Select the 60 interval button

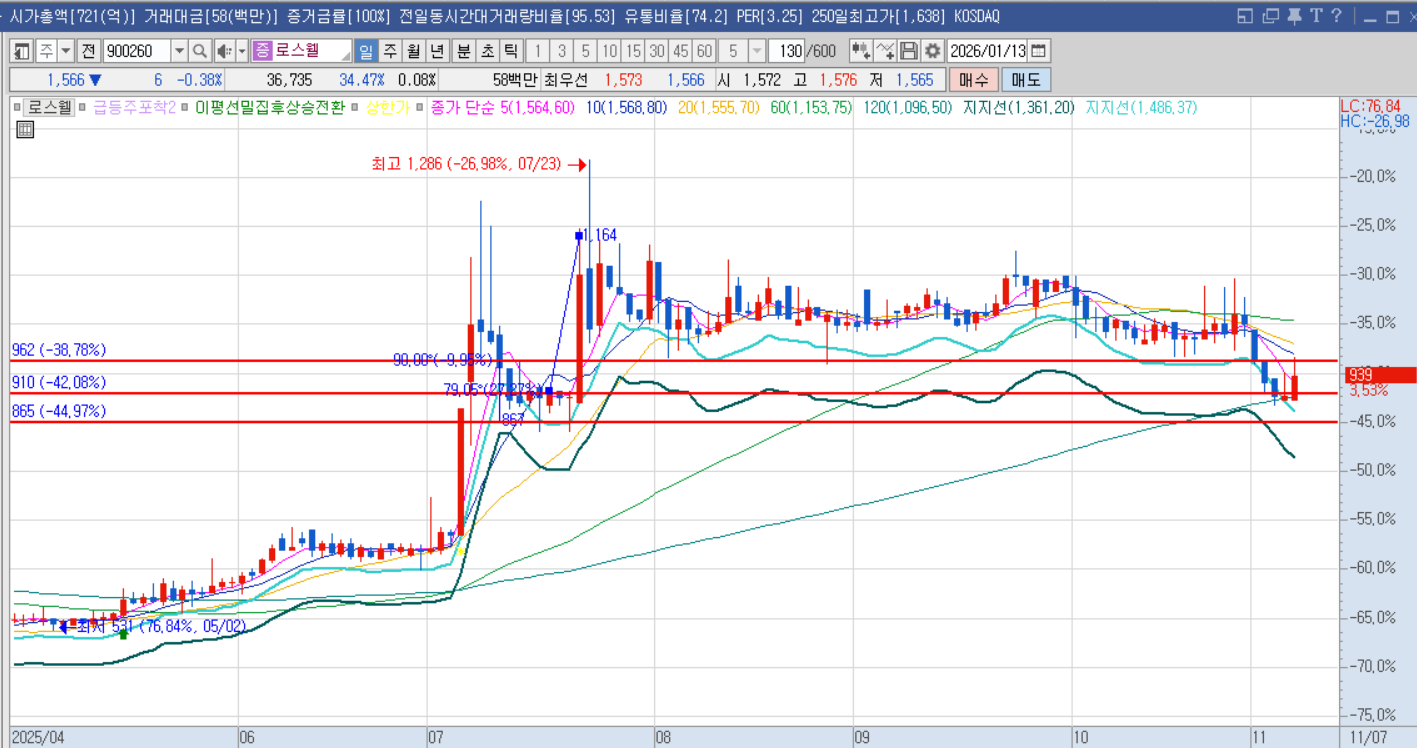pos(705,51)
